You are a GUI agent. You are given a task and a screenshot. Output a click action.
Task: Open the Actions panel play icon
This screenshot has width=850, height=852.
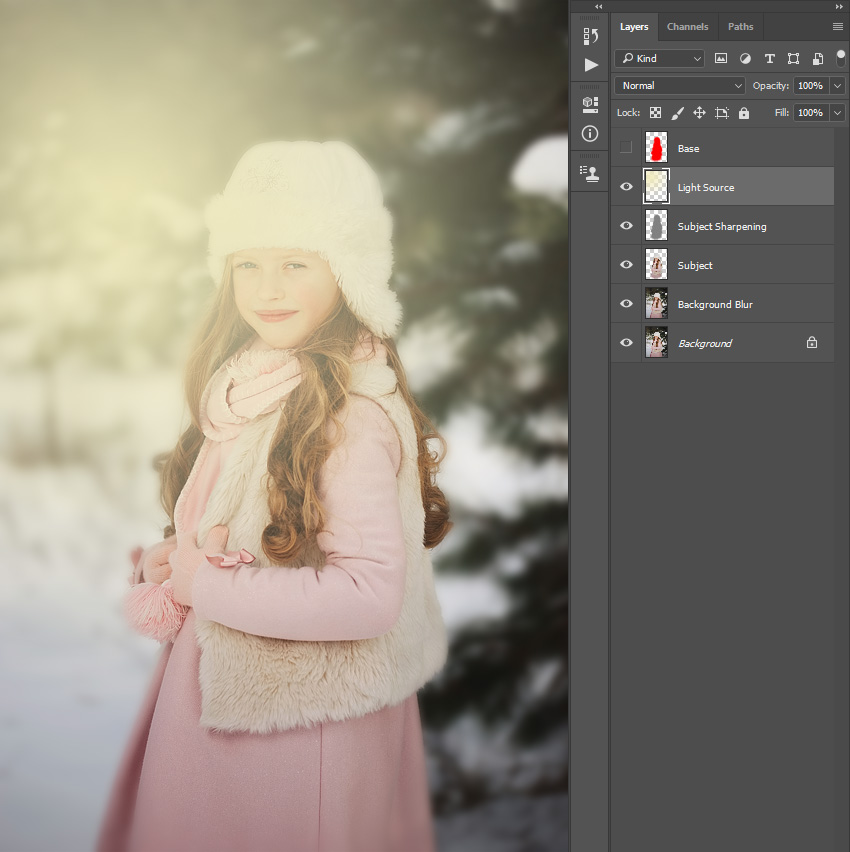591,65
